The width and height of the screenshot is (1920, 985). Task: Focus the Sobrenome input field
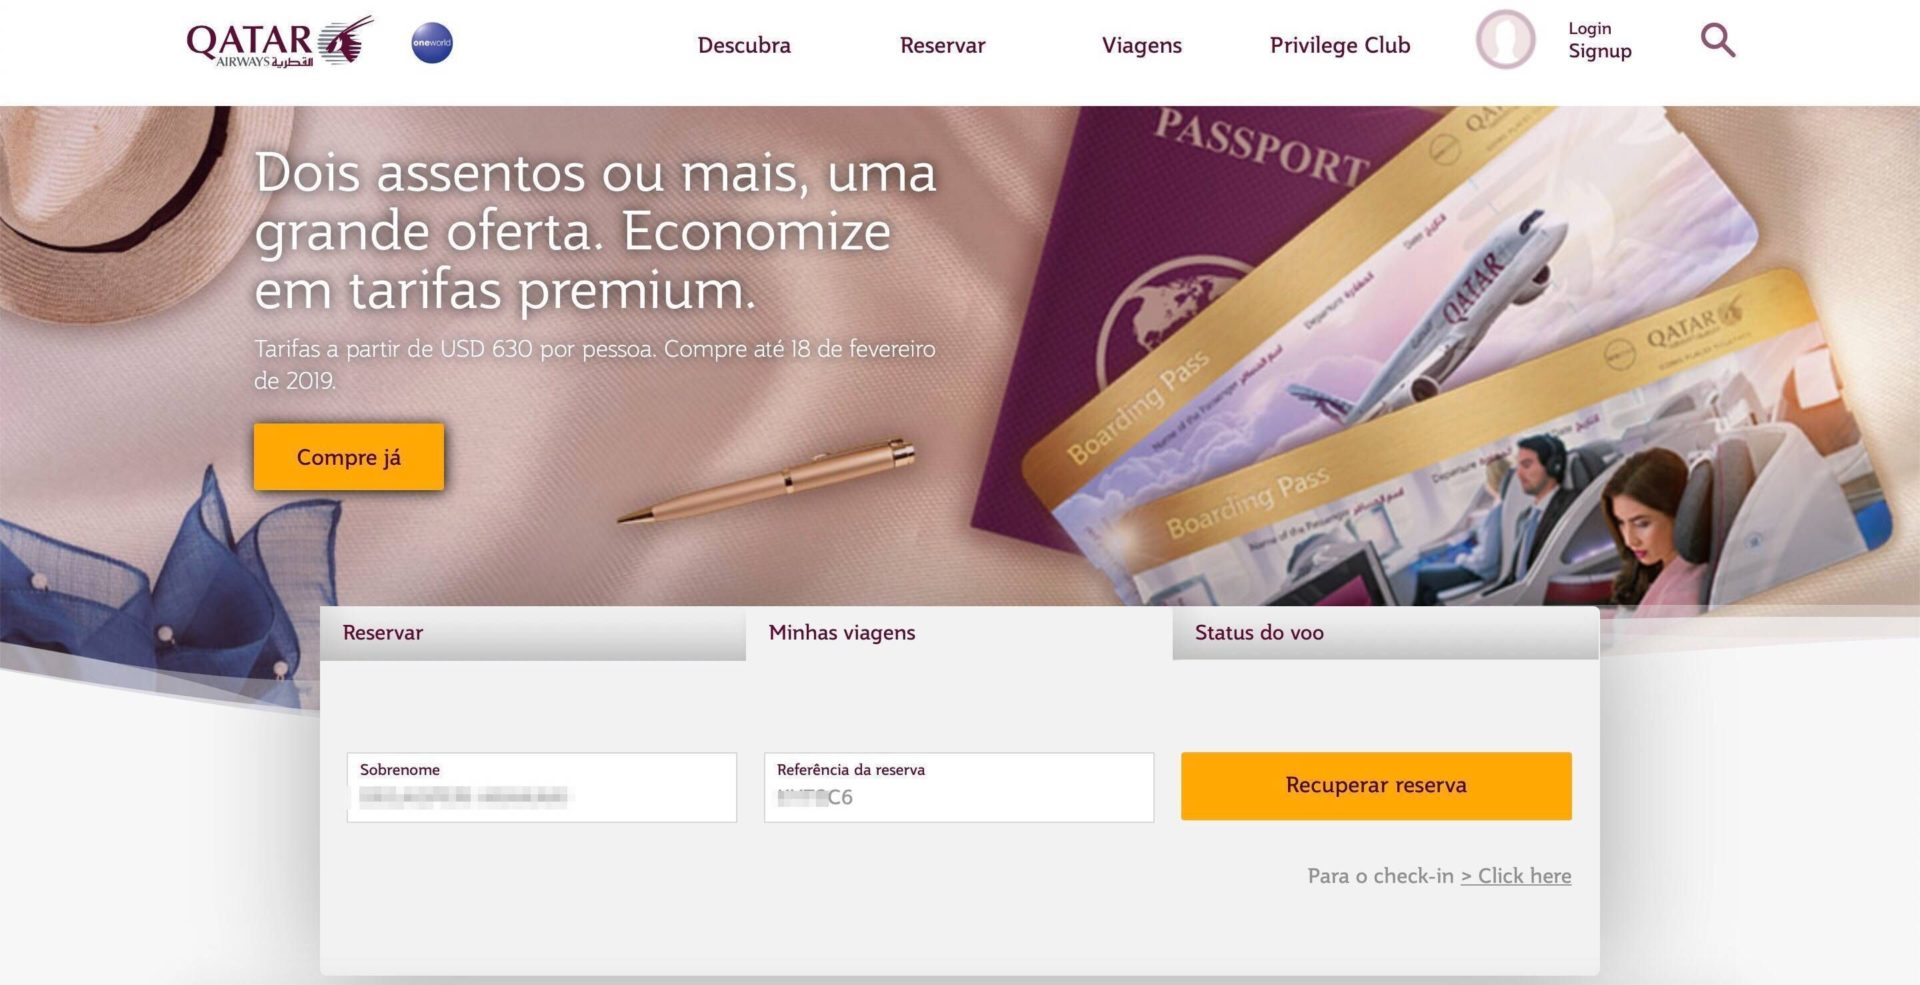point(542,788)
